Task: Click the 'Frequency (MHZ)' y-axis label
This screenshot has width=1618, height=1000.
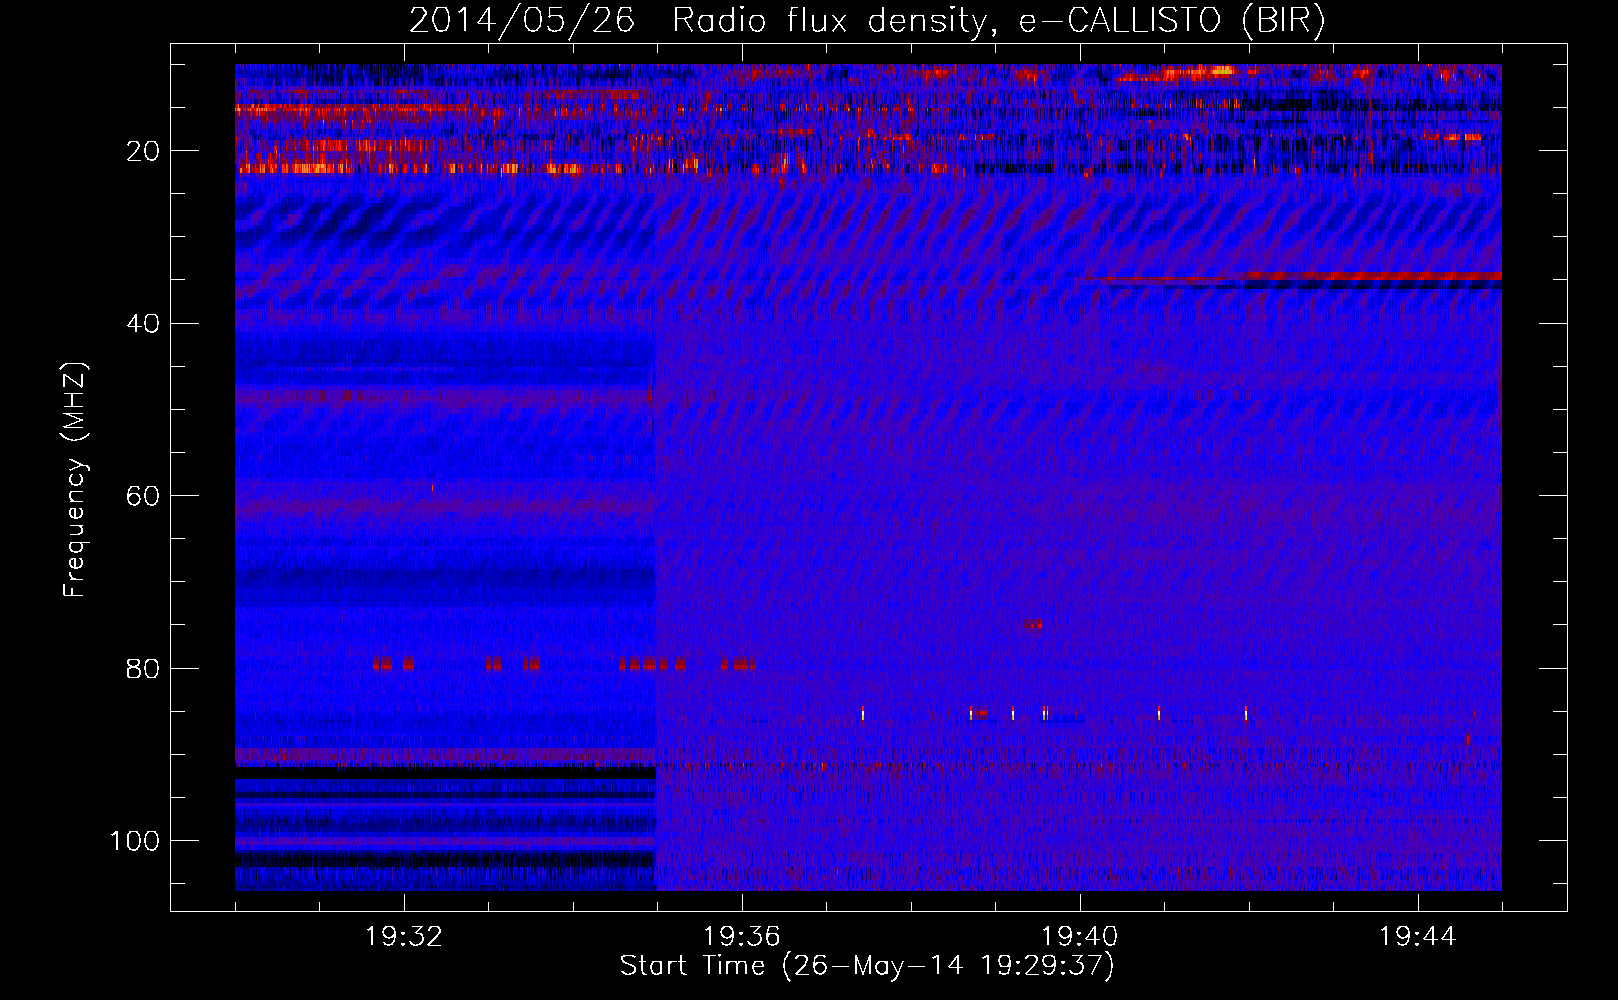Action: [x=75, y=479]
